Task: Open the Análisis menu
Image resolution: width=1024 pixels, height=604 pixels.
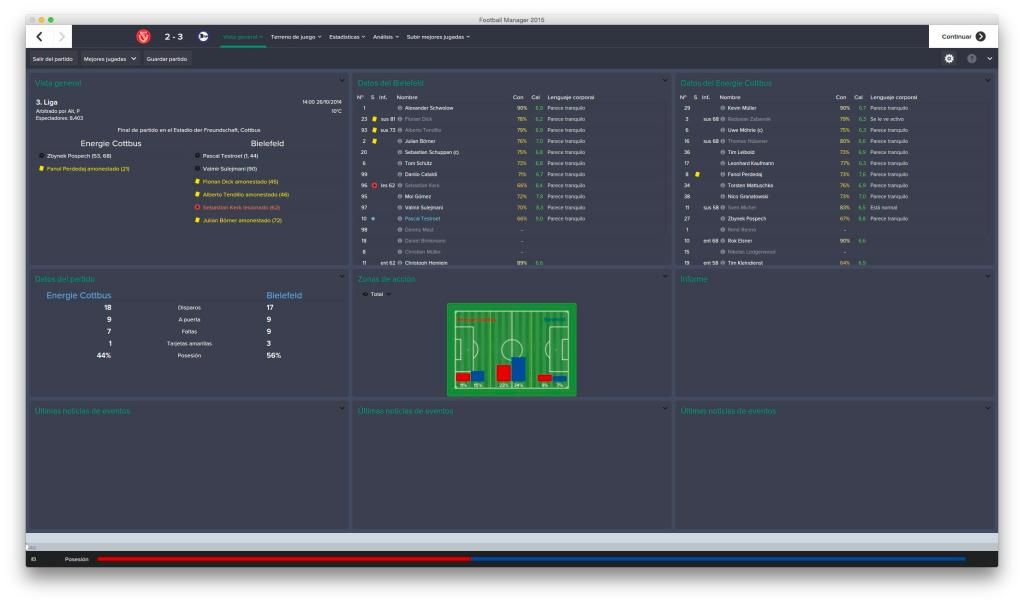Action: point(385,37)
